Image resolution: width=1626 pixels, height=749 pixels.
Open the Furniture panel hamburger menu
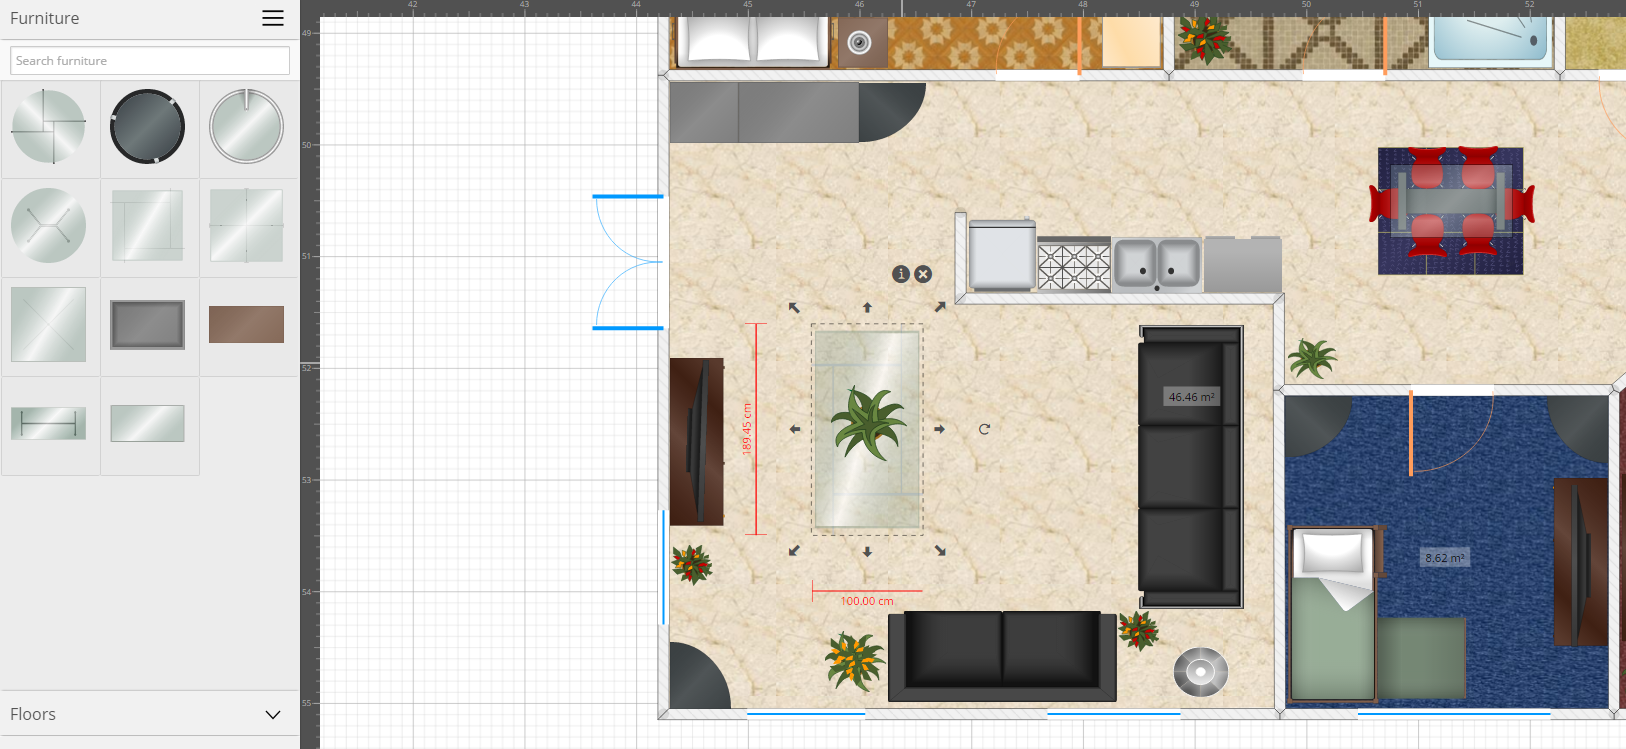coord(272,18)
